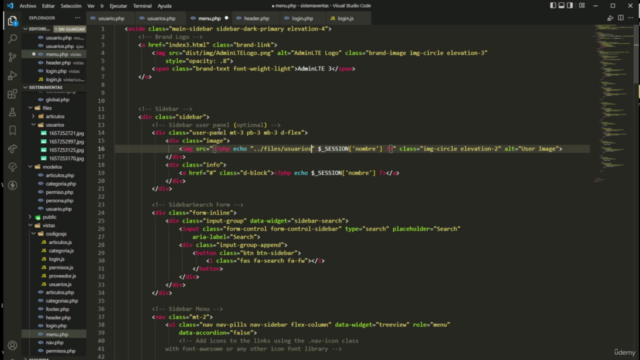Collapse the files folder

(x=31, y=108)
